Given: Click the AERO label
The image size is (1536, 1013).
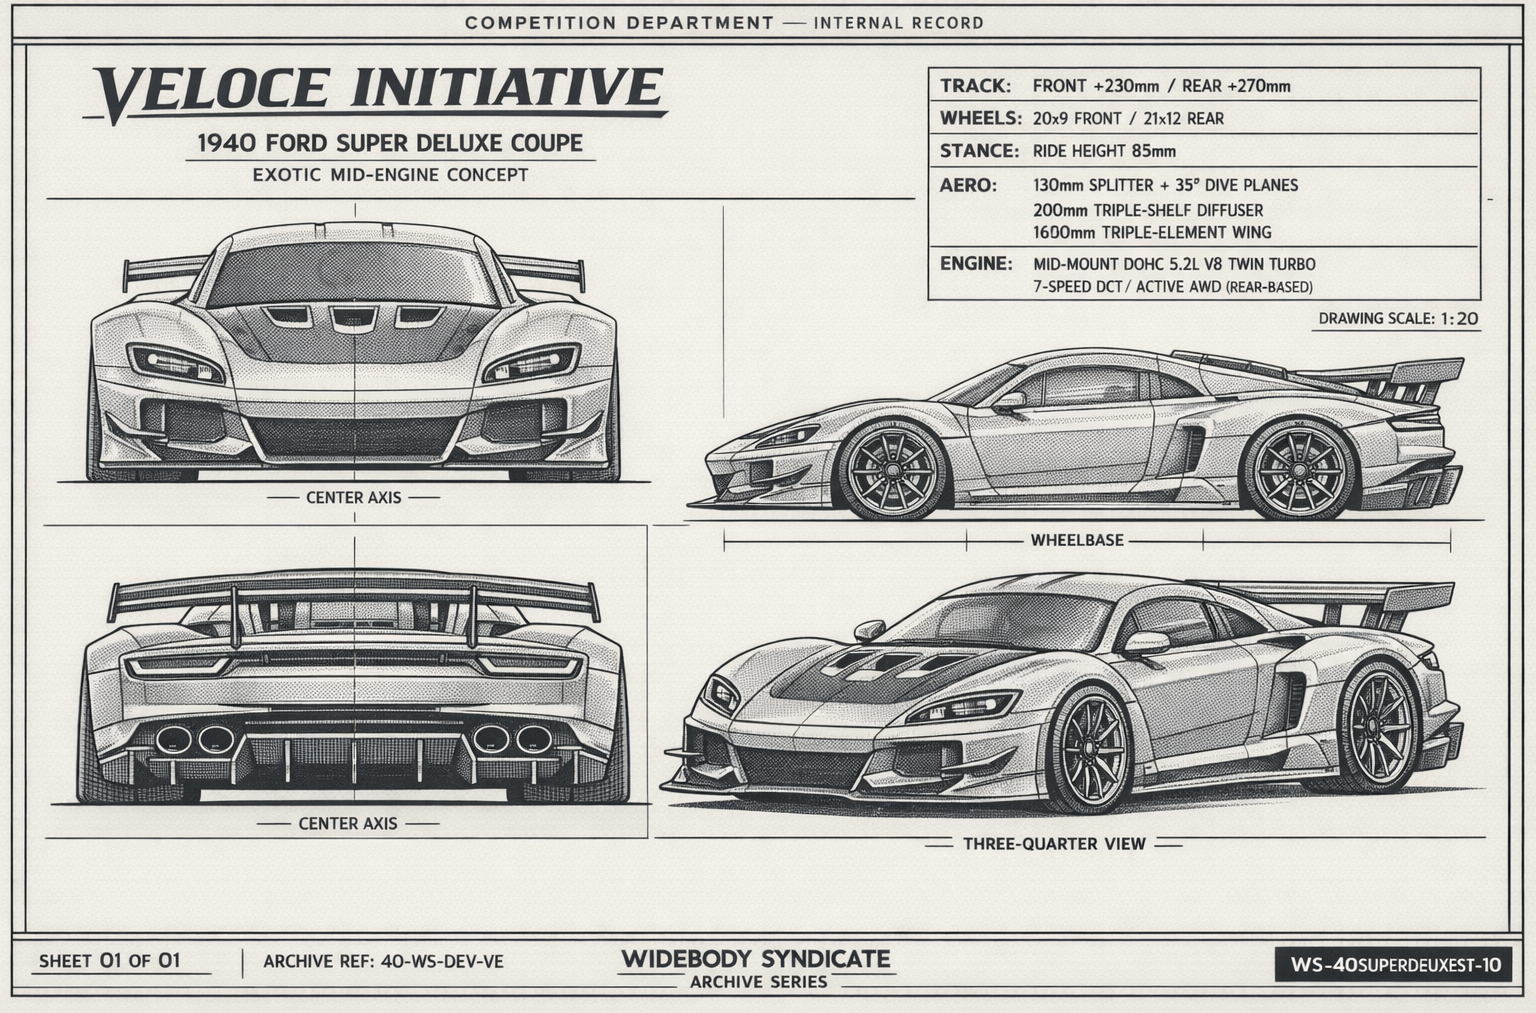Looking at the screenshot, I should pos(968,185).
